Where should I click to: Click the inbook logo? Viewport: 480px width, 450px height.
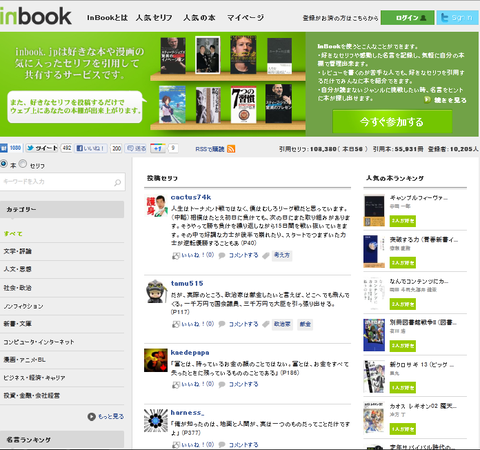pos(35,16)
